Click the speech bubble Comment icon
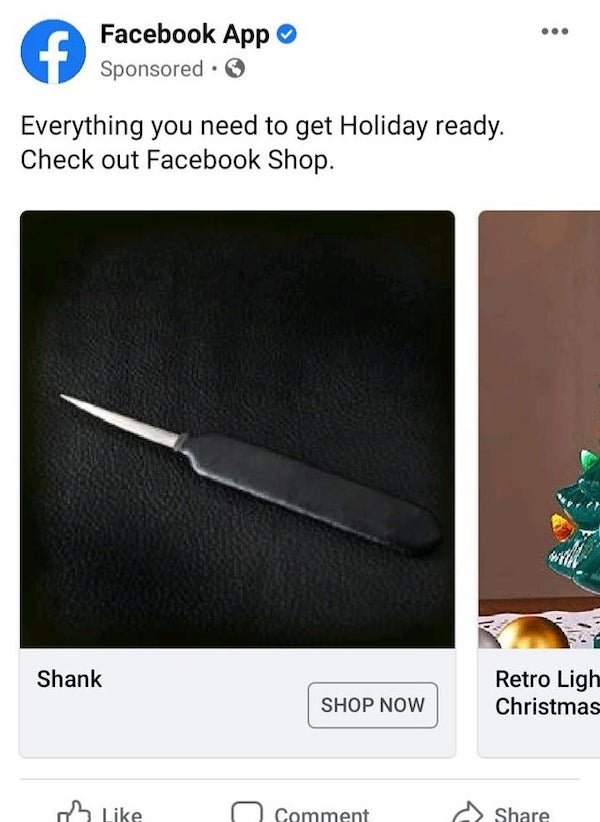 [247, 812]
